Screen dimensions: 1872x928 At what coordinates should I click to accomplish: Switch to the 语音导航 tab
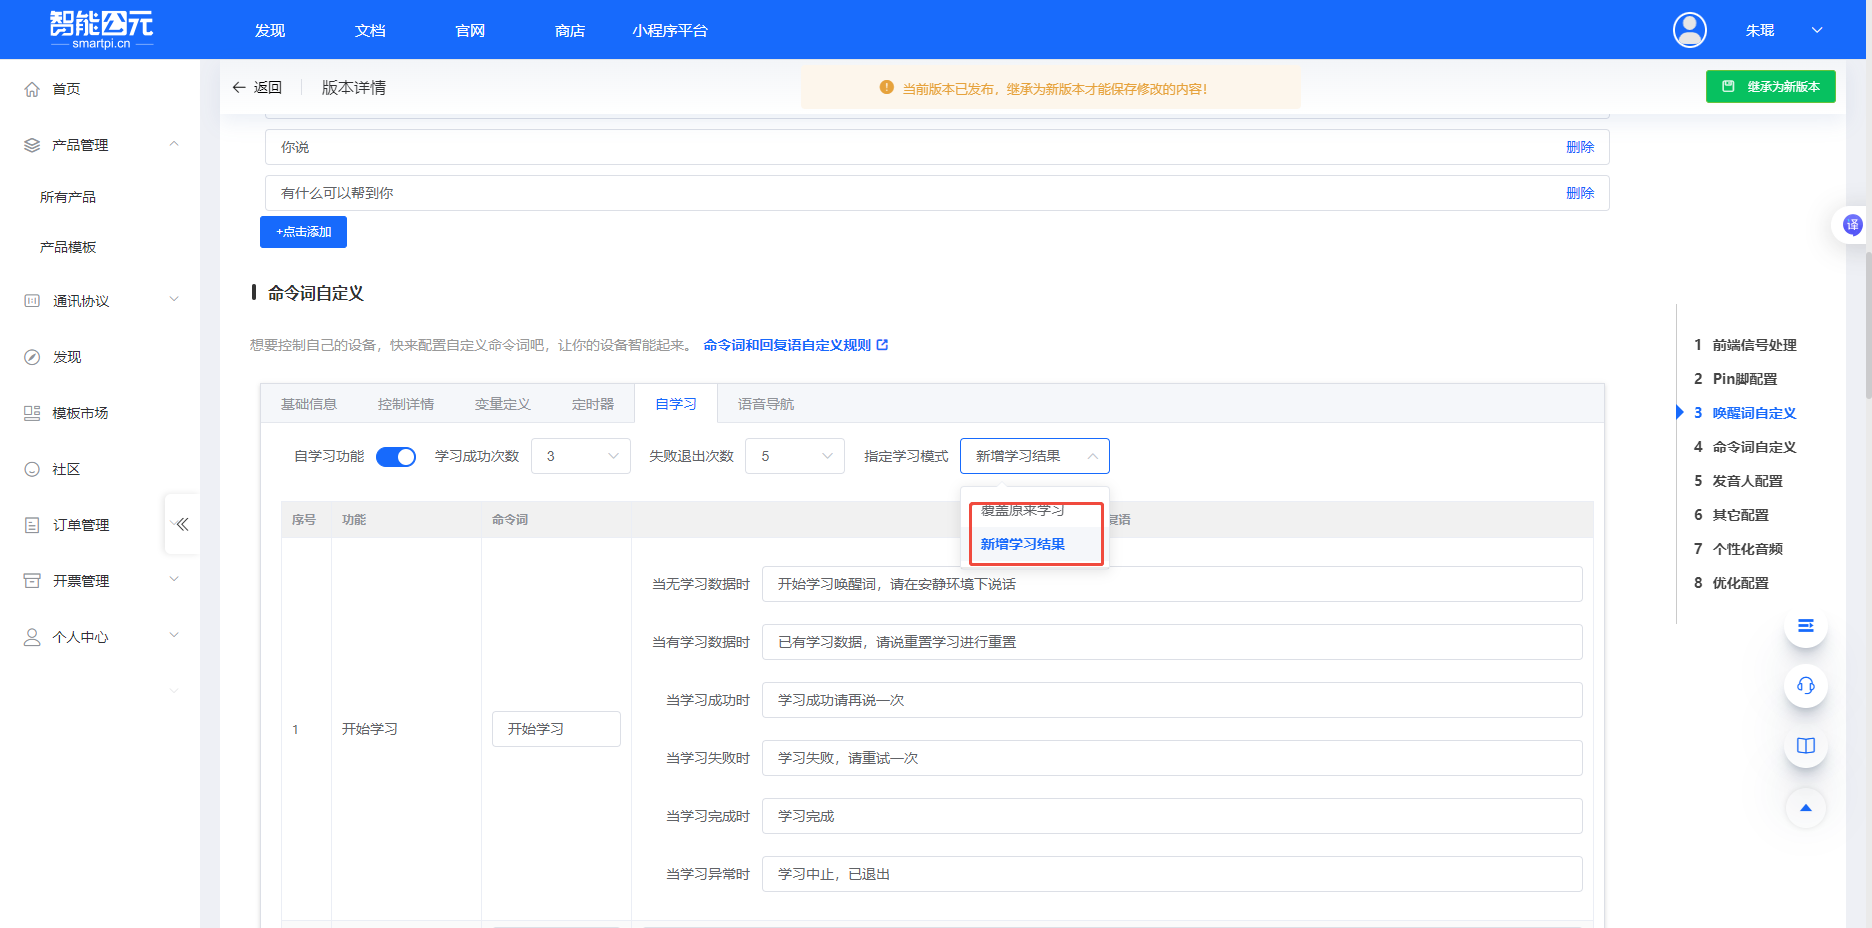[x=765, y=403]
